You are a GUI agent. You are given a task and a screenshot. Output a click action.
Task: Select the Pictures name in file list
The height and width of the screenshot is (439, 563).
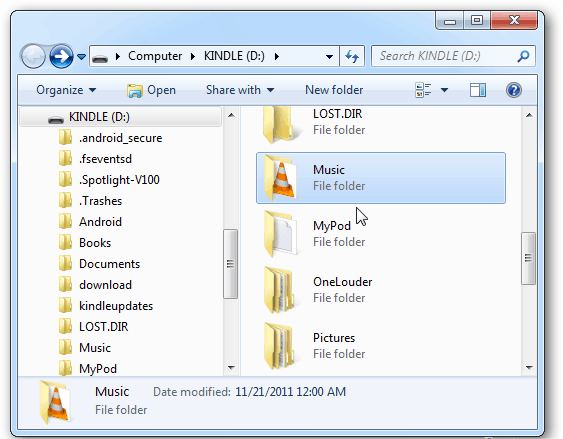334,338
